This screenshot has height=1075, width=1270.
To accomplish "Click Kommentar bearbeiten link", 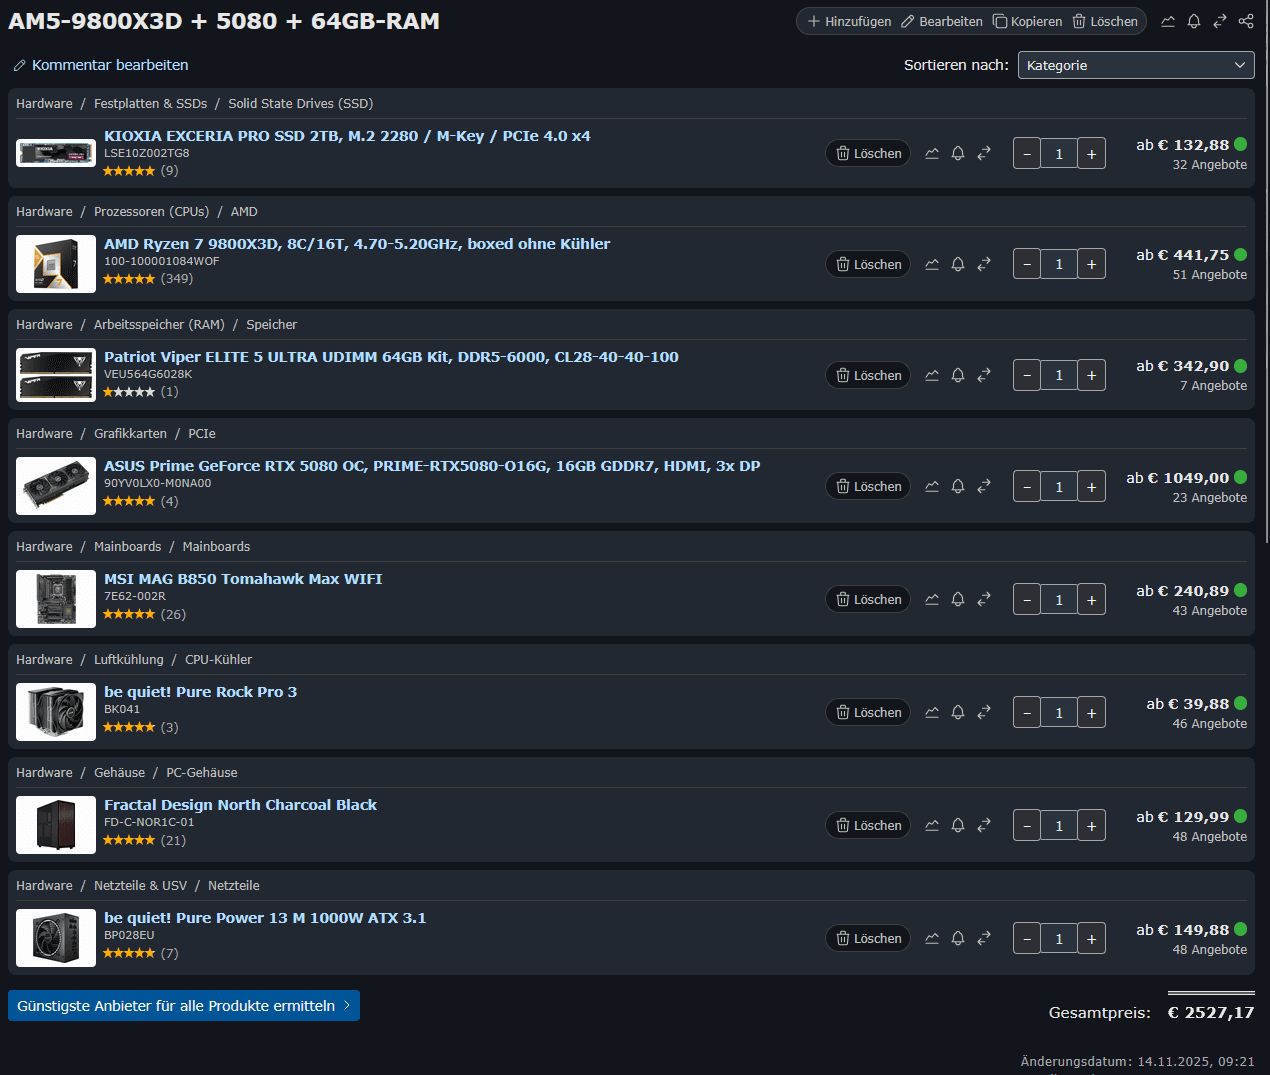I will [x=100, y=65].
